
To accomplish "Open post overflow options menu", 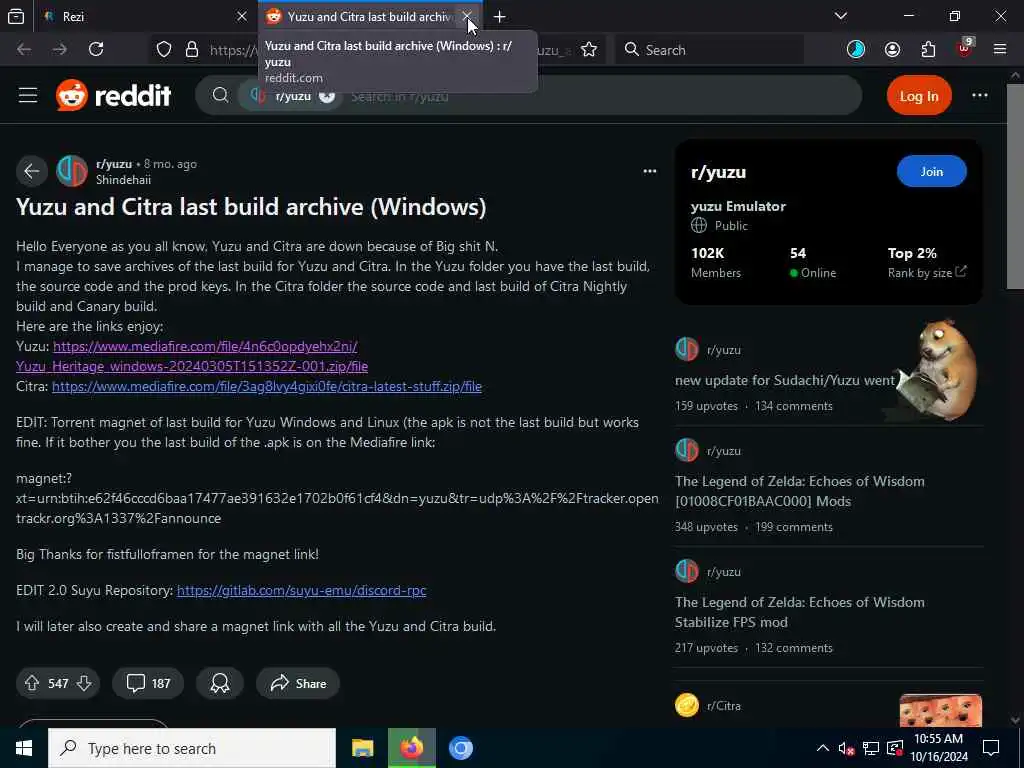I will coord(649,171).
